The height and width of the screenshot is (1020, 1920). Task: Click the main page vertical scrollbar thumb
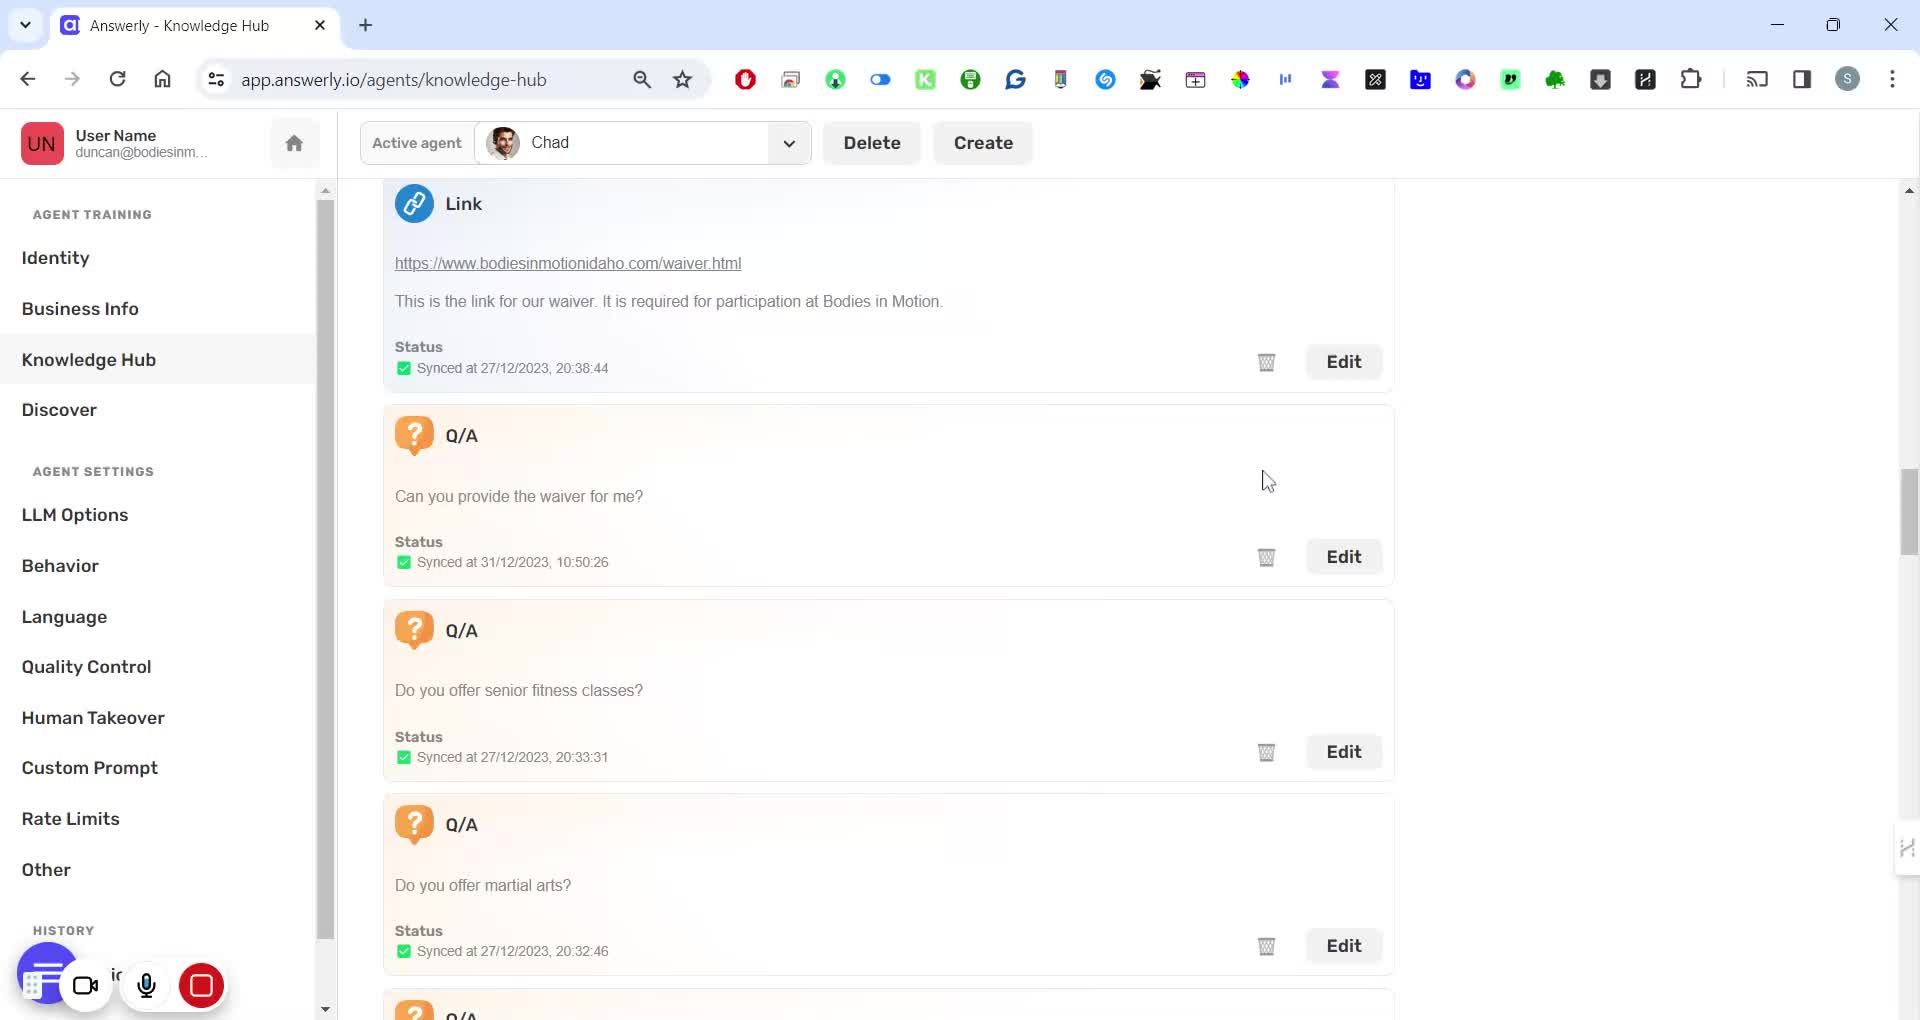pyautogui.click(x=1909, y=510)
